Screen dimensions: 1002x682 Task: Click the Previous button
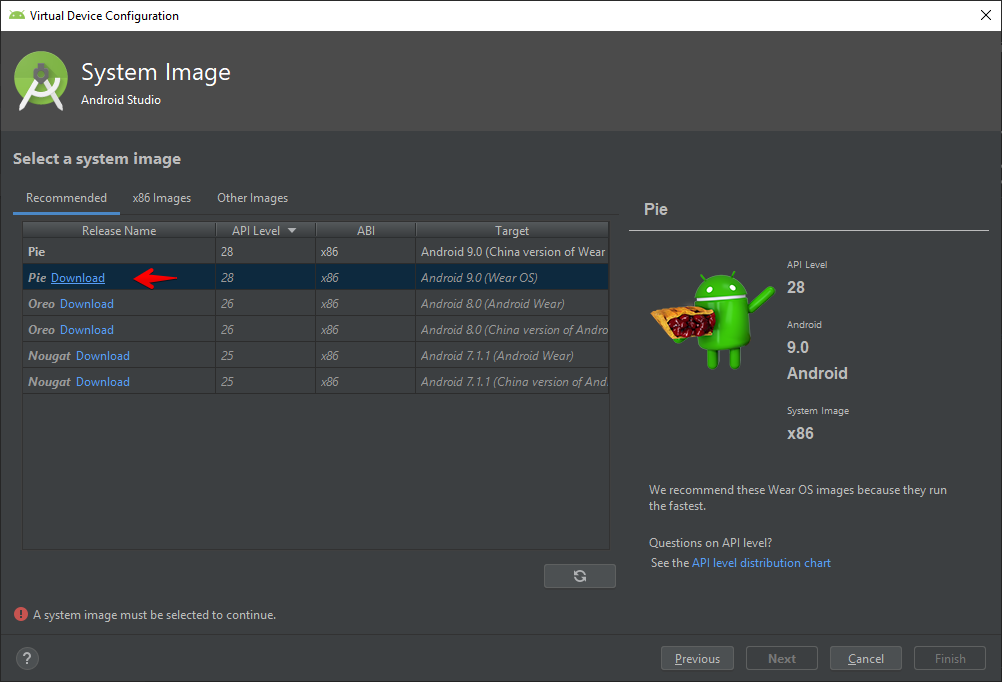(x=697, y=658)
